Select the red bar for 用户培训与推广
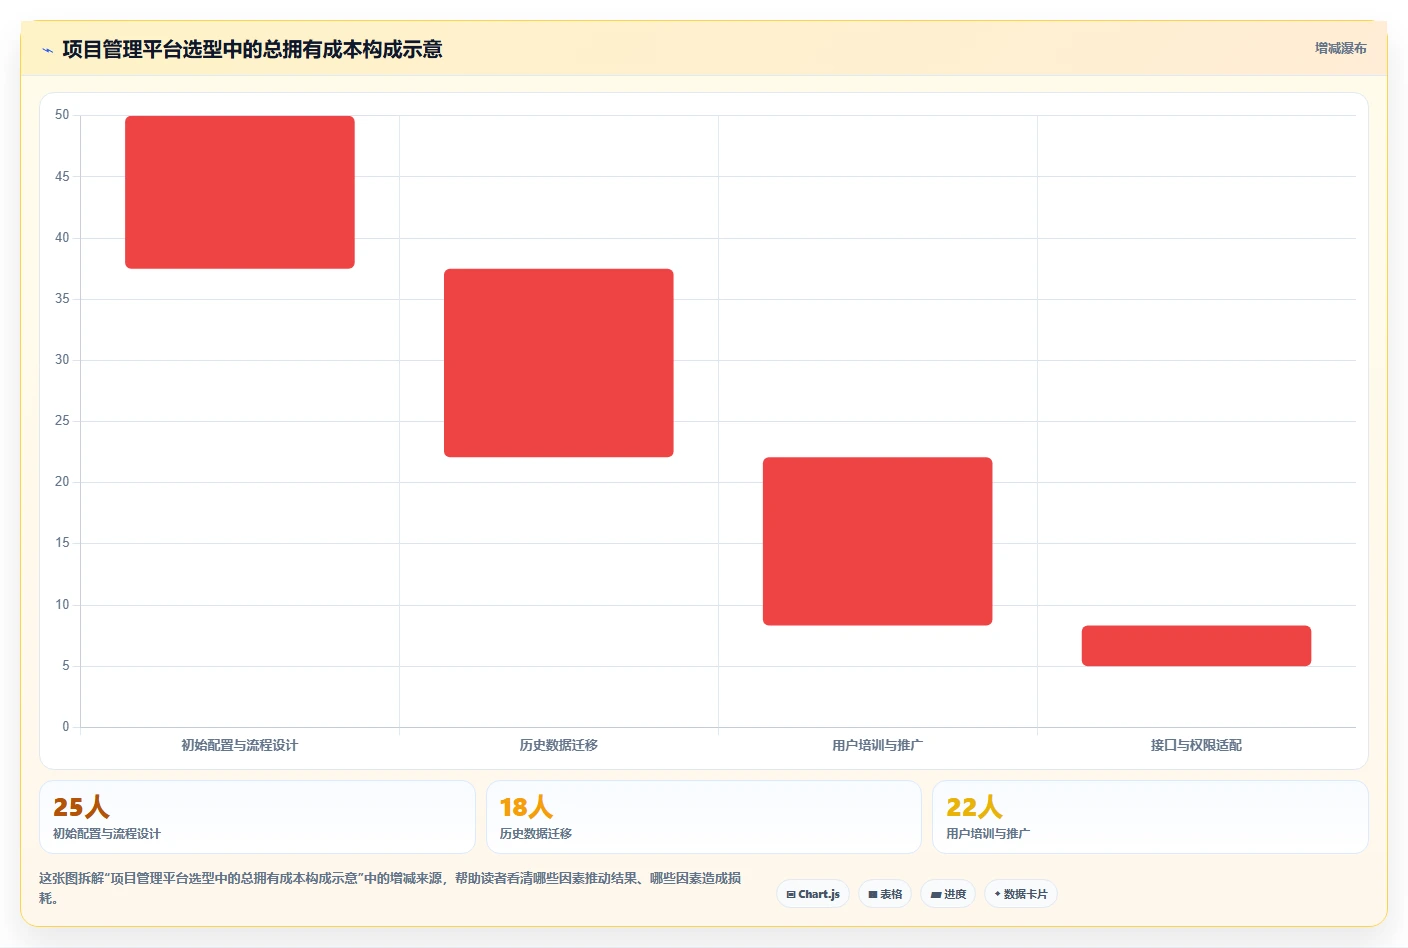Screen dimensions: 1408x948 point(878,541)
